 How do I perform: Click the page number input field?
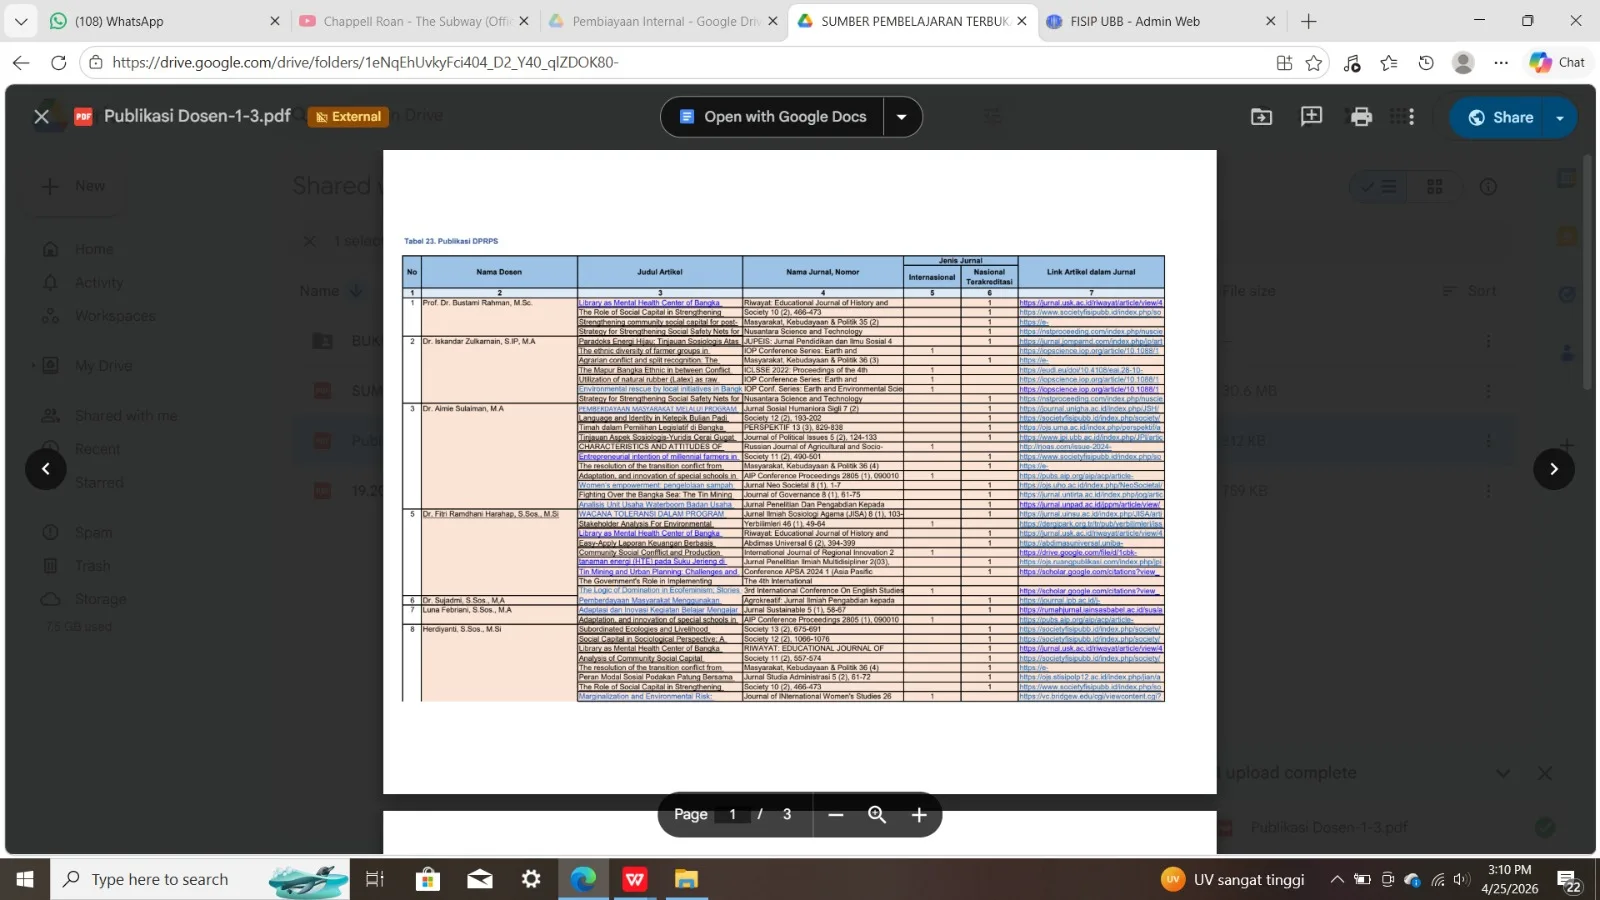coord(733,815)
